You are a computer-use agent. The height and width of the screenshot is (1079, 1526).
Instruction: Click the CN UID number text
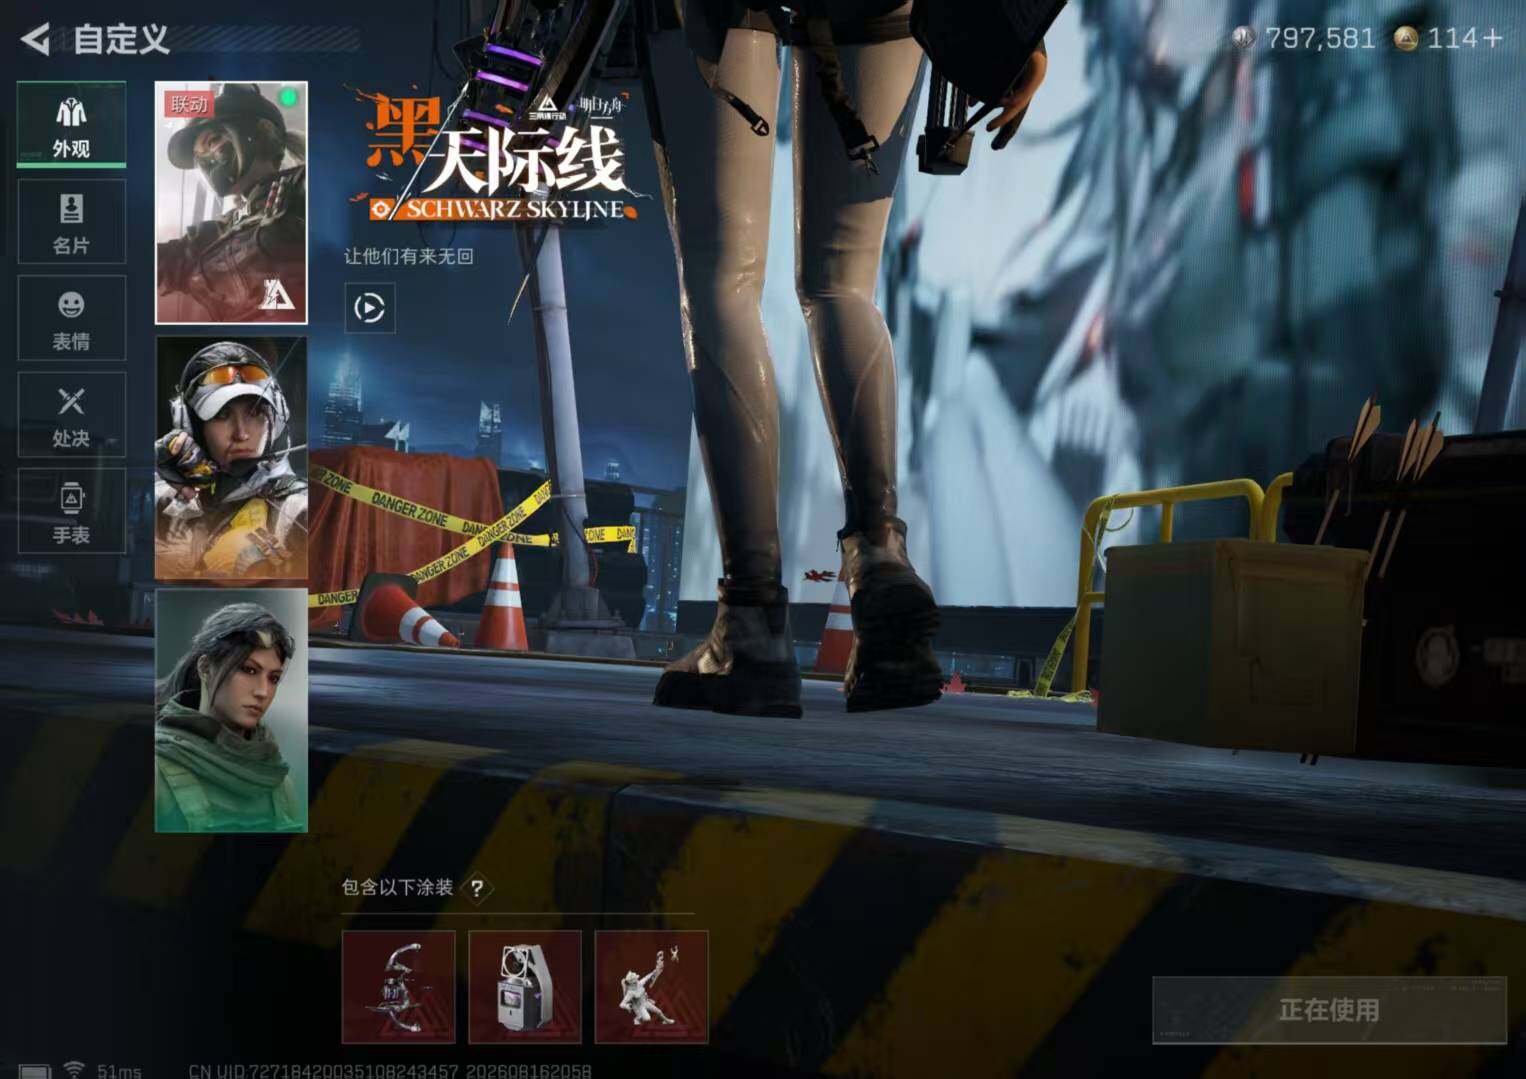(389, 1071)
